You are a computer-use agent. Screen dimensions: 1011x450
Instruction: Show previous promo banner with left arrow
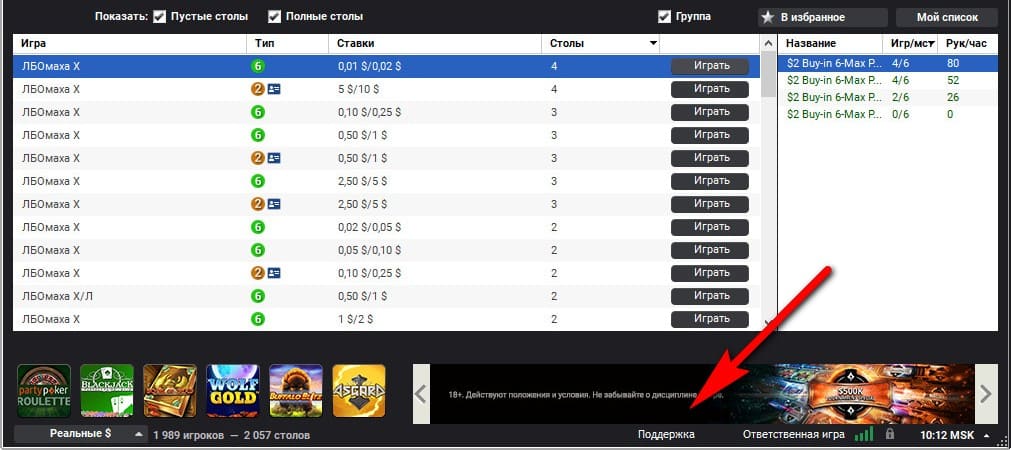click(421, 394)
